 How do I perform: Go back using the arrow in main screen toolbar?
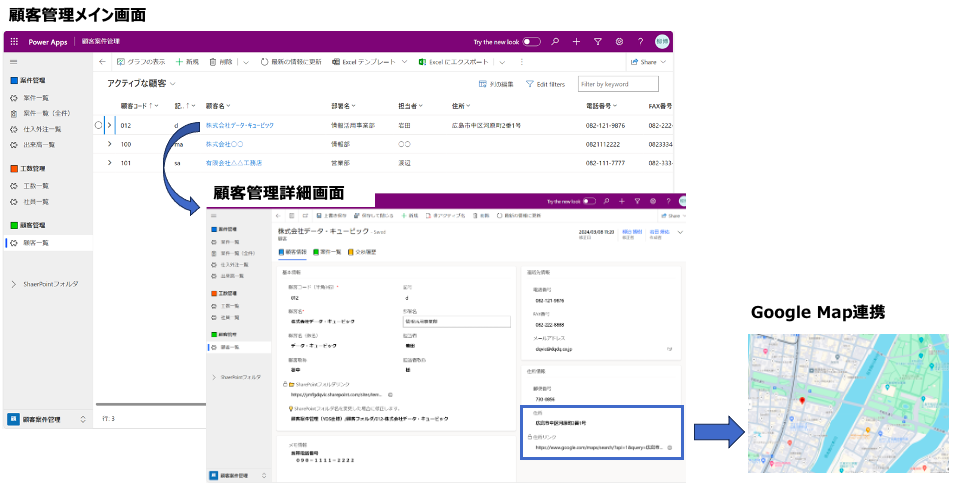pos(102,62)
